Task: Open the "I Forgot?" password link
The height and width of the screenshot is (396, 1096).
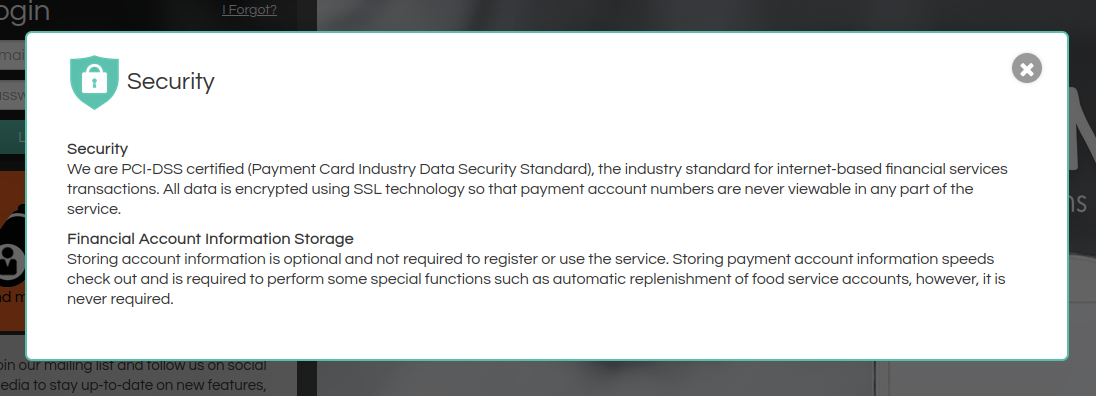Action: coord(249,10)
